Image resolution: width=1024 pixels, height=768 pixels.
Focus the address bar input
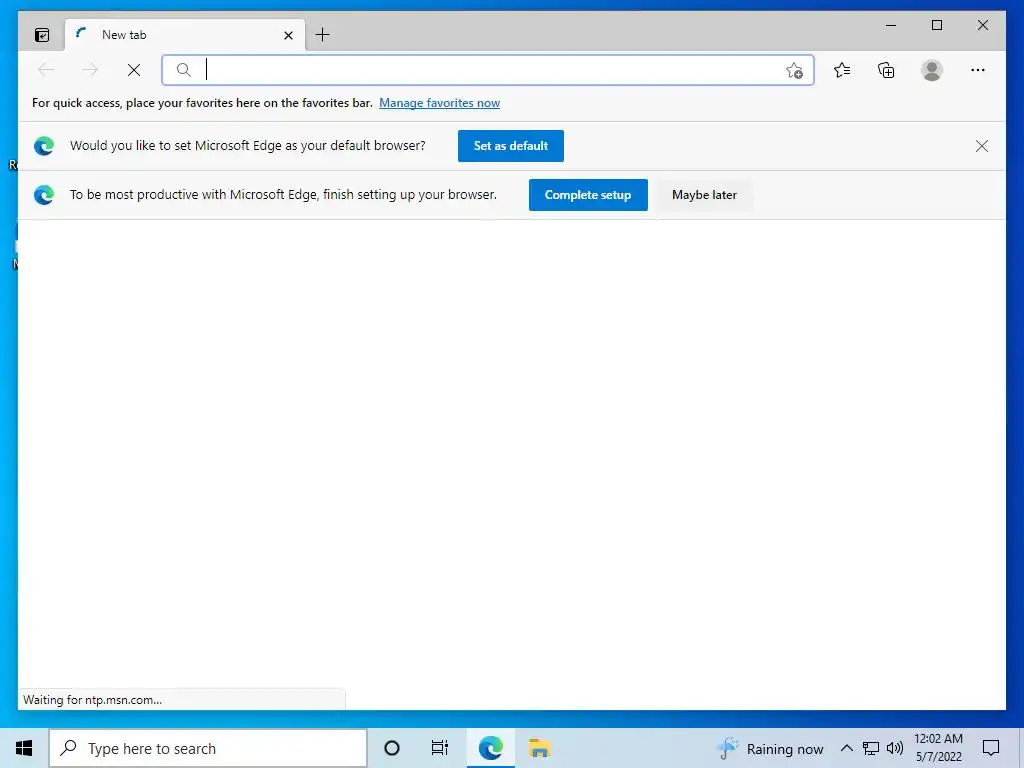pyautogui.click(x=488, y=70)
